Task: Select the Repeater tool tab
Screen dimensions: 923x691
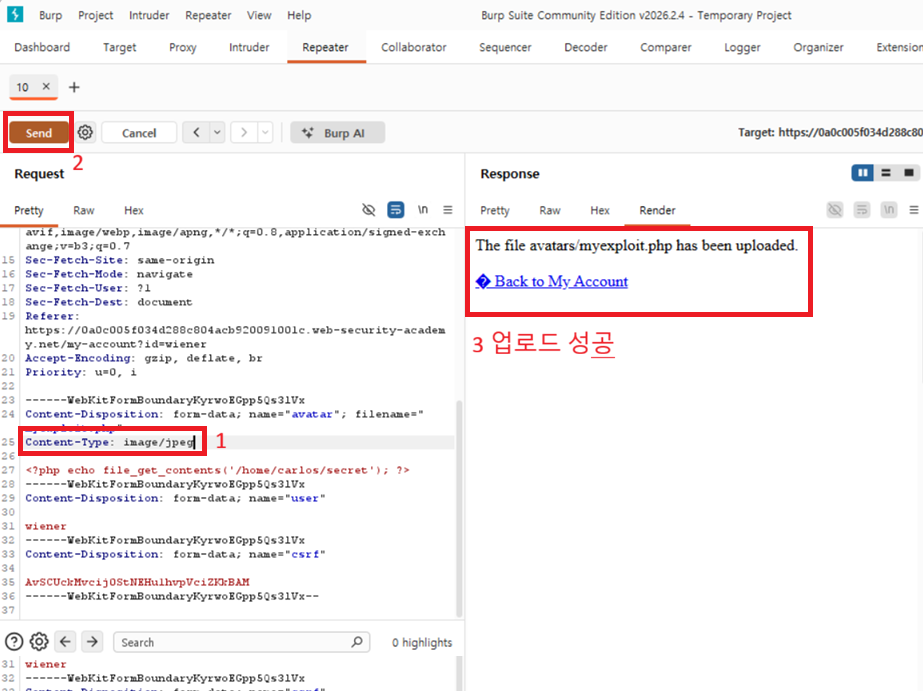Action: coord(326,47)
